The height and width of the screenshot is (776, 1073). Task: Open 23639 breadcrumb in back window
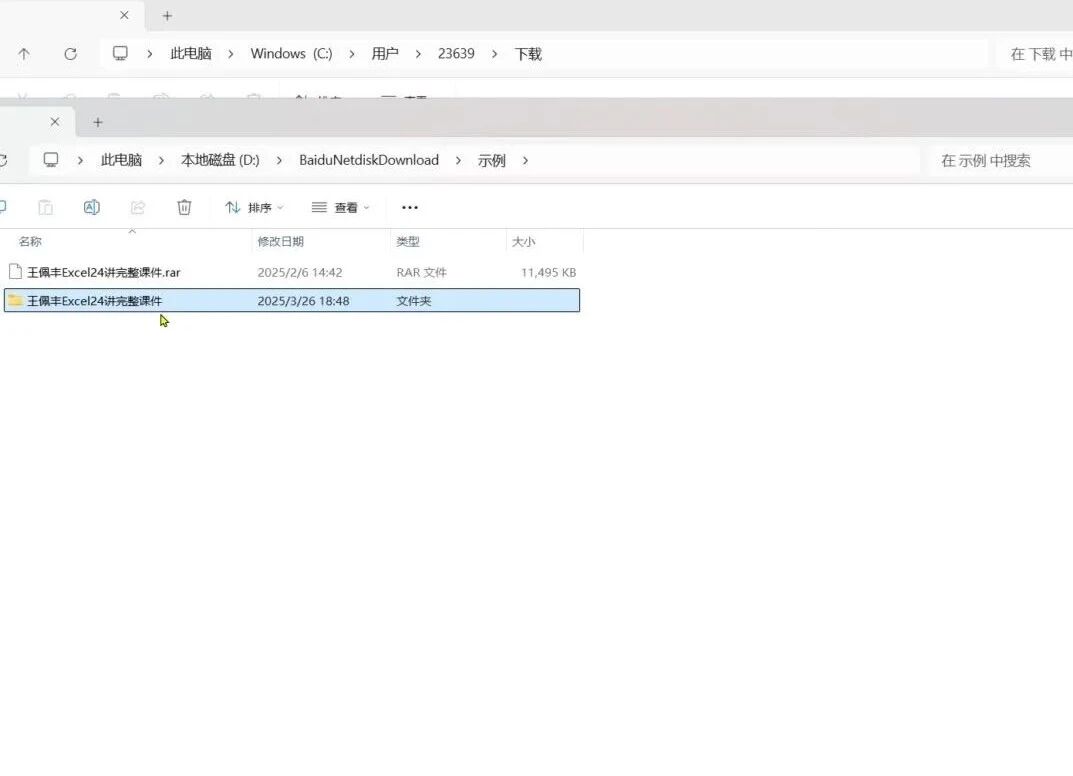[456, 53]
